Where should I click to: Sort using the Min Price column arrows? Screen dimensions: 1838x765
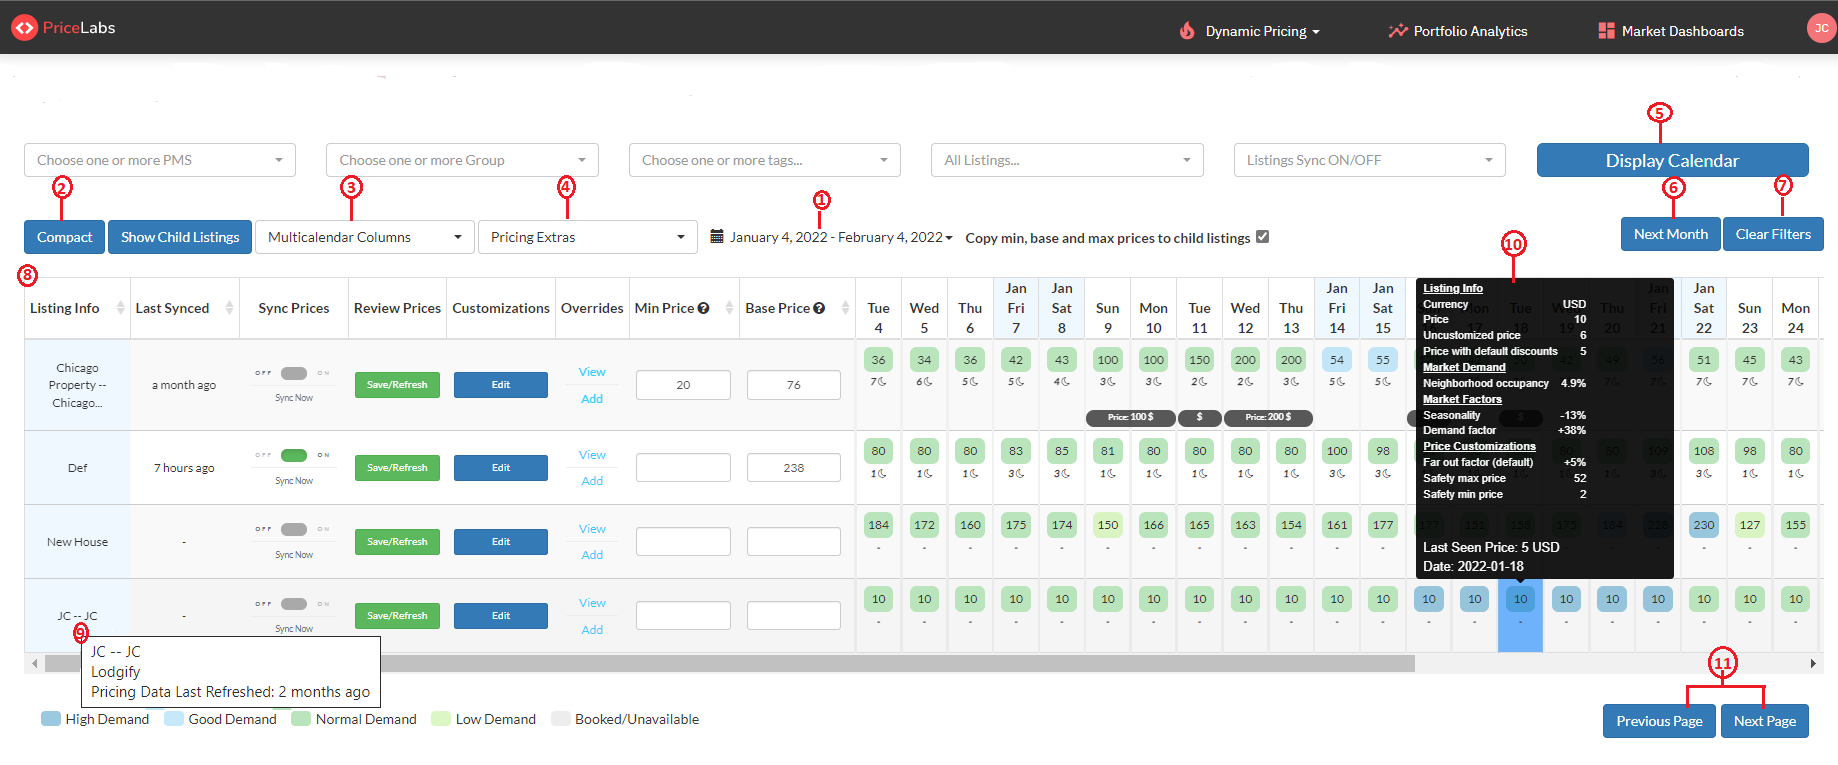[729, 308]
